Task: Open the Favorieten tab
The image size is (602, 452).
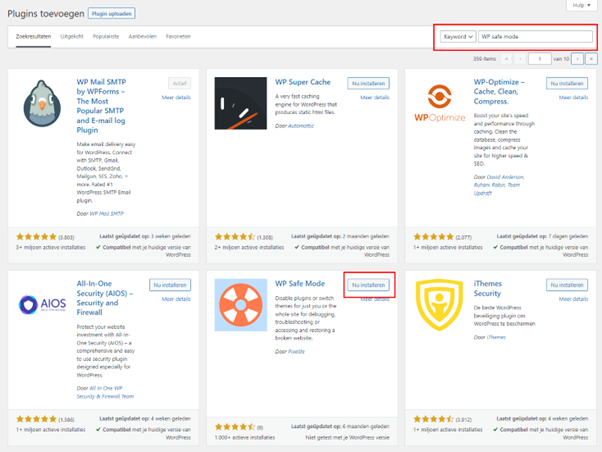Action: click(178, 36)
